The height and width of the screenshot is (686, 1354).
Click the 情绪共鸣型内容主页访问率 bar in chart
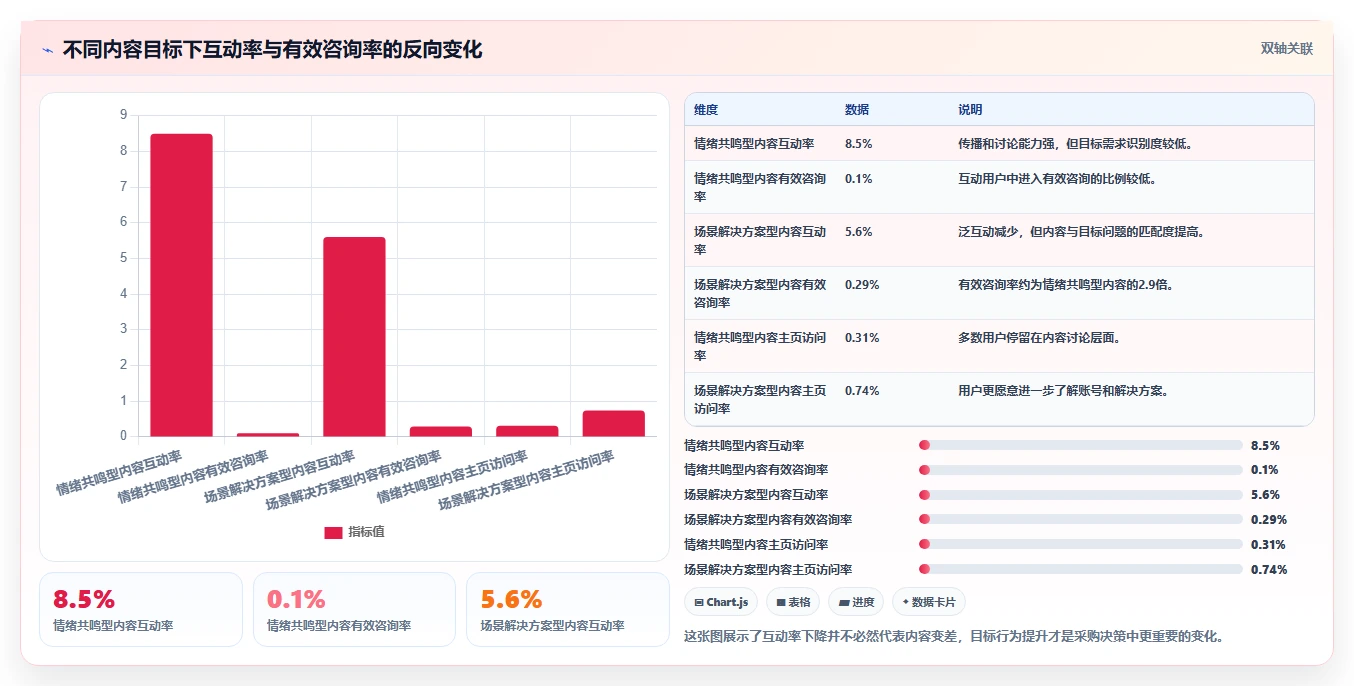tap(527, 431)
